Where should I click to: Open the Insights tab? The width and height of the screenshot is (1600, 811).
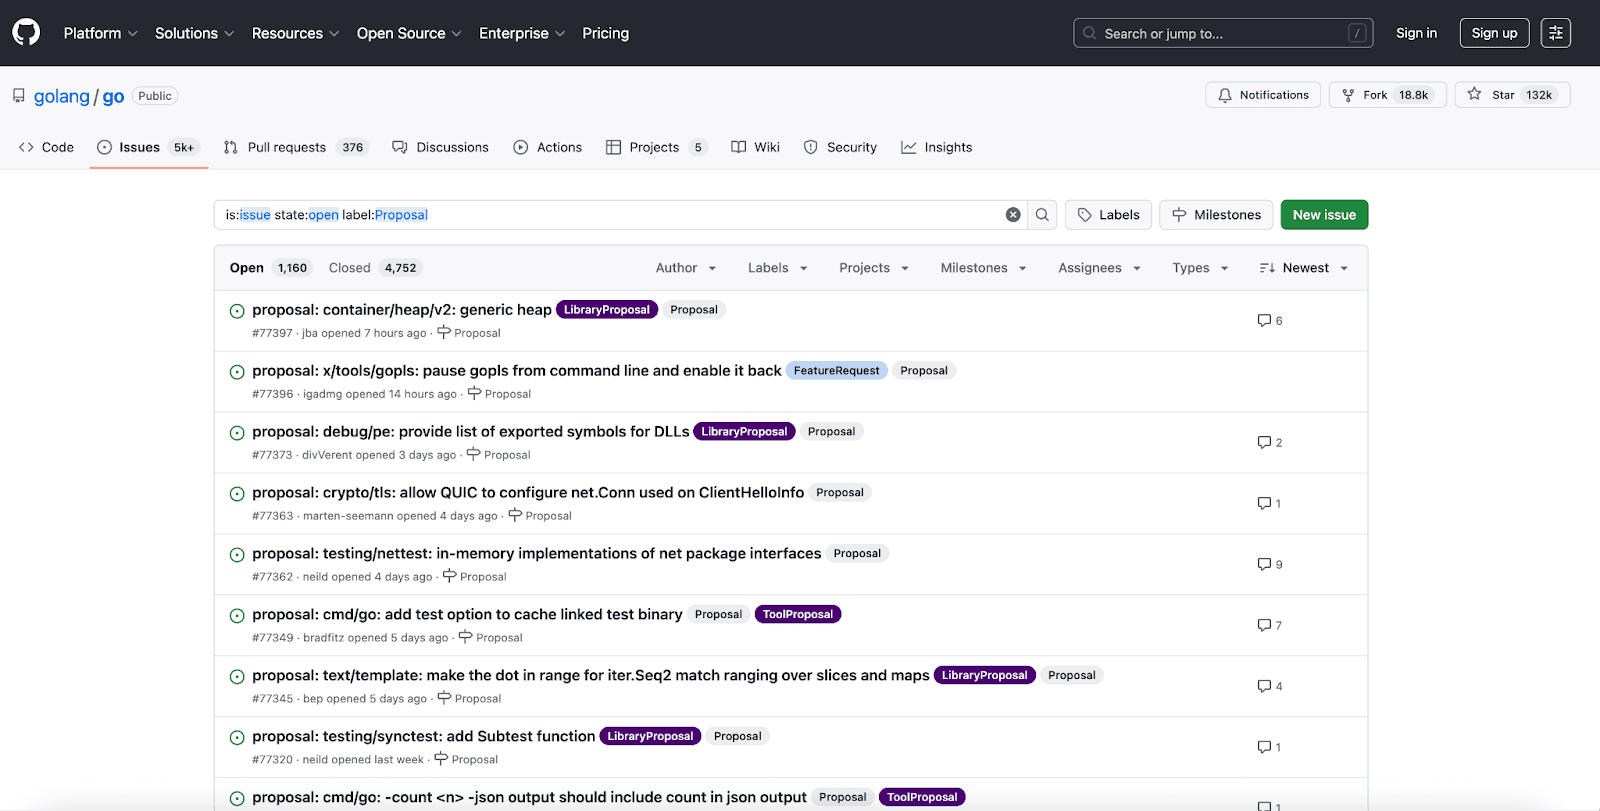(x=936, y=147)
